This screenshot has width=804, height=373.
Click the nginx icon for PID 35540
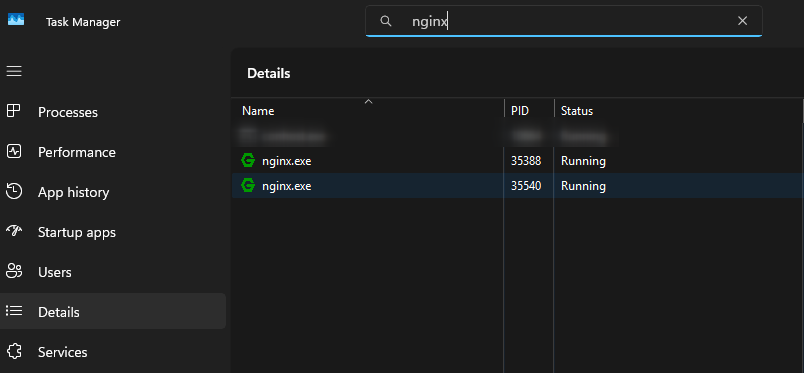[248, 185]
